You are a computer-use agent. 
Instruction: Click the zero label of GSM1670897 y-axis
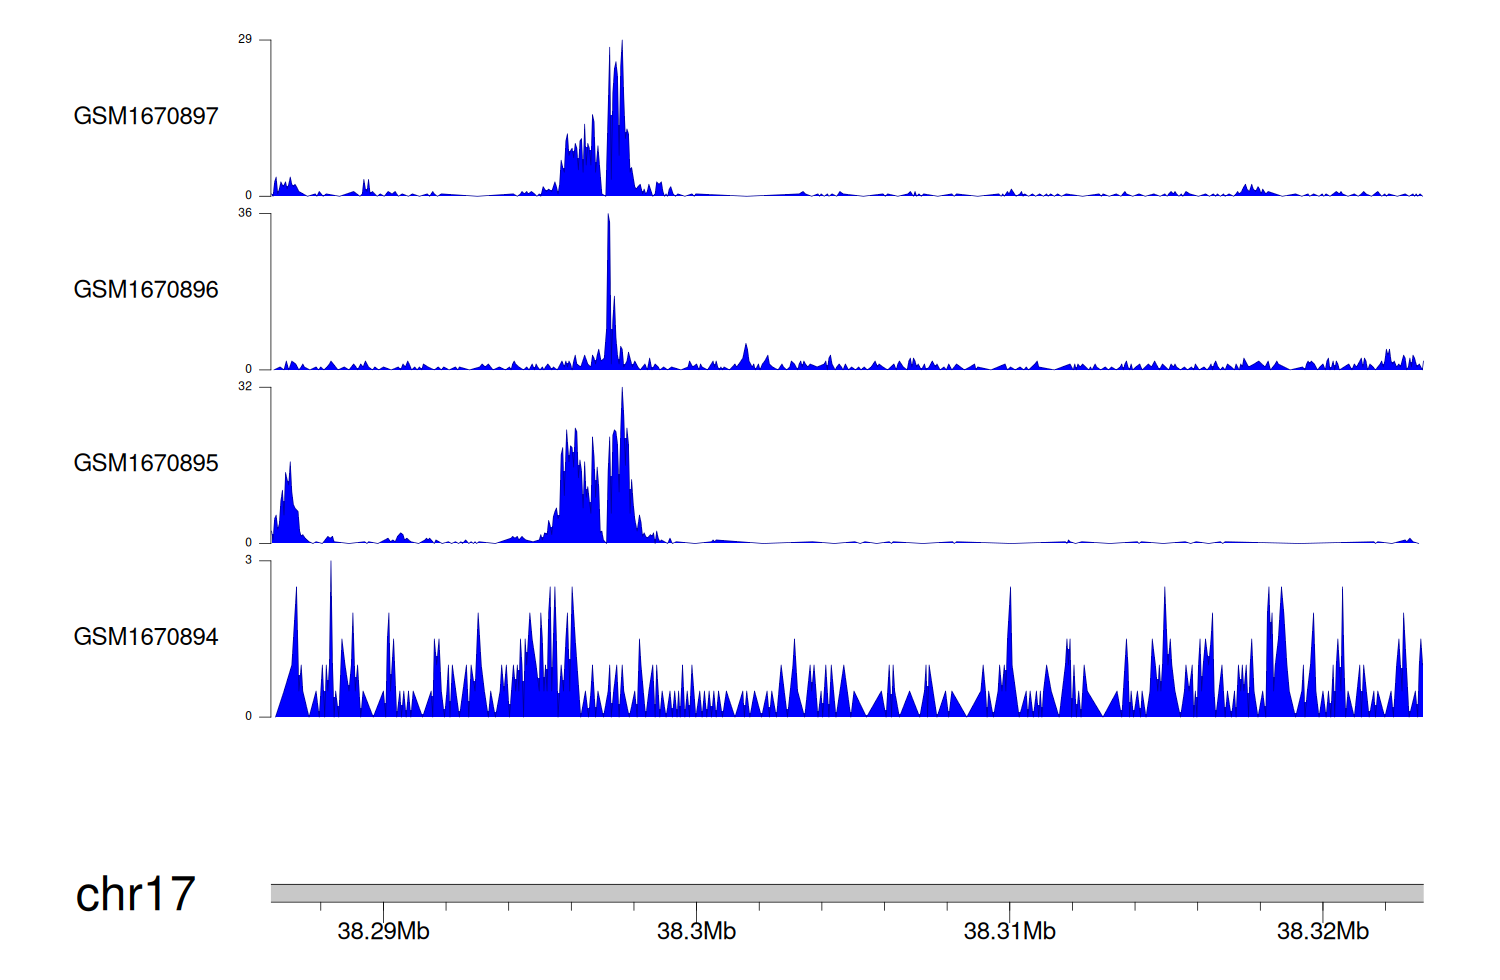249,195
